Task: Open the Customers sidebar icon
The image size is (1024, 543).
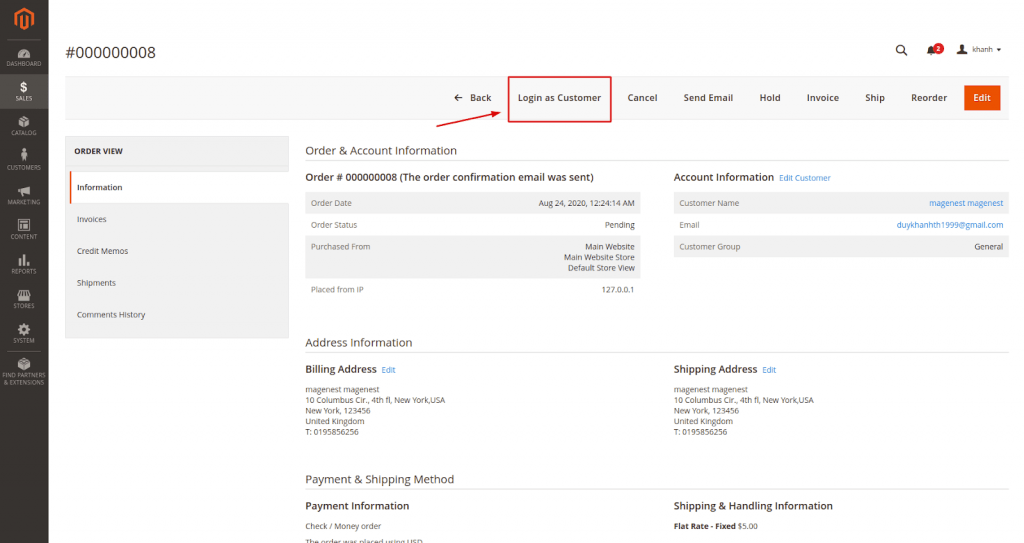Action: coord(24,160)
